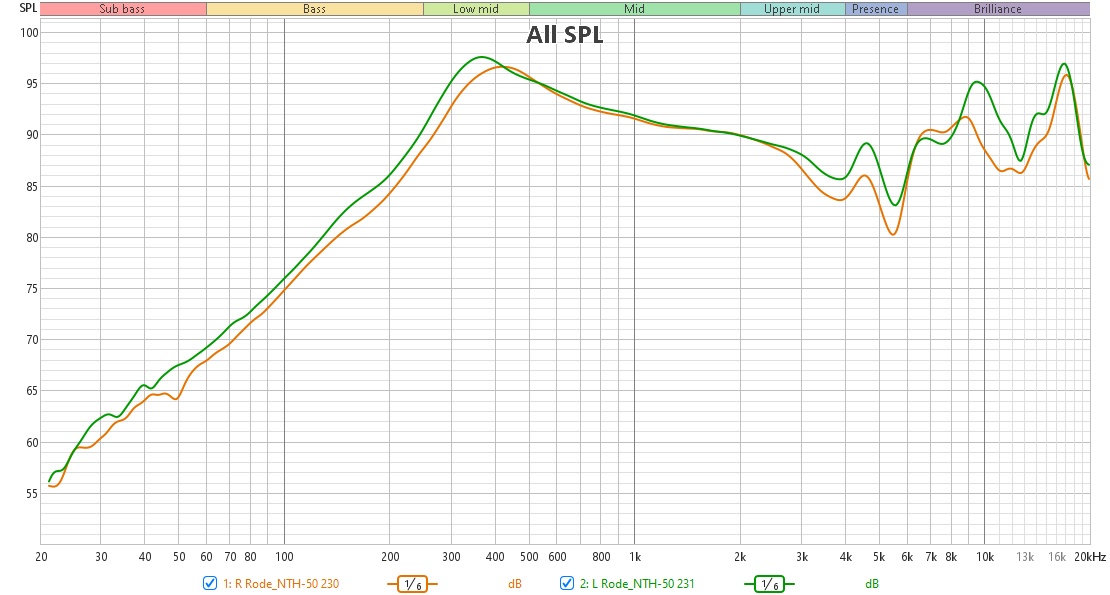Click the All SPL graph title

[564, 35]
